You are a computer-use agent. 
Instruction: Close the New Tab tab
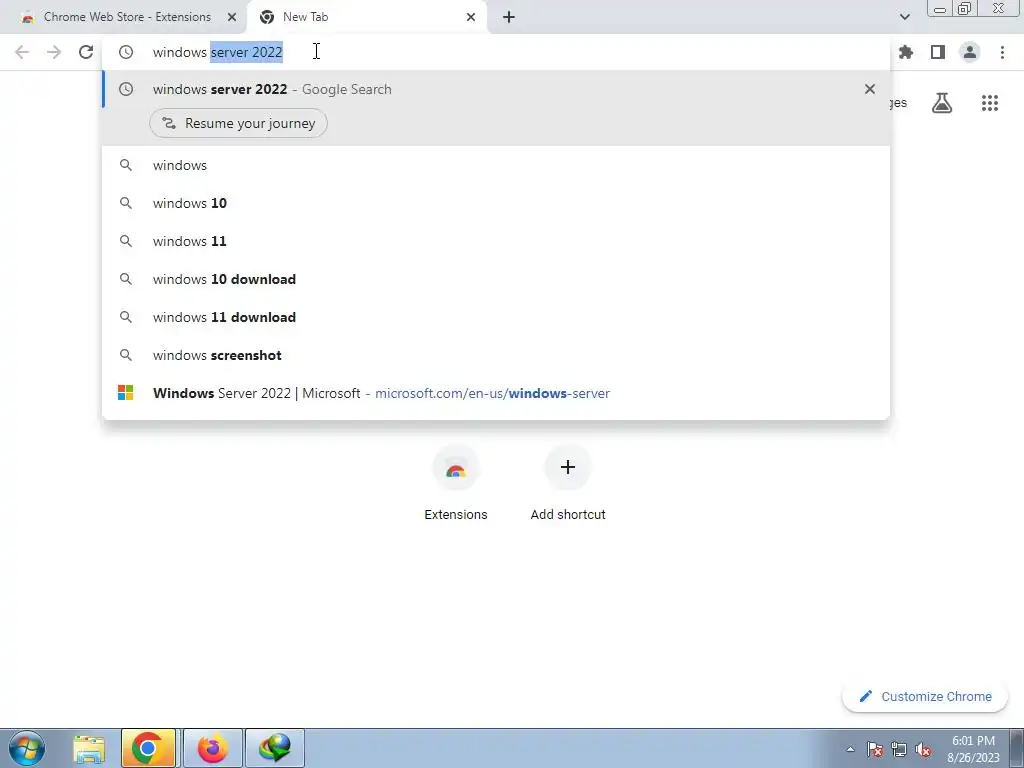(x=471, y=17)
